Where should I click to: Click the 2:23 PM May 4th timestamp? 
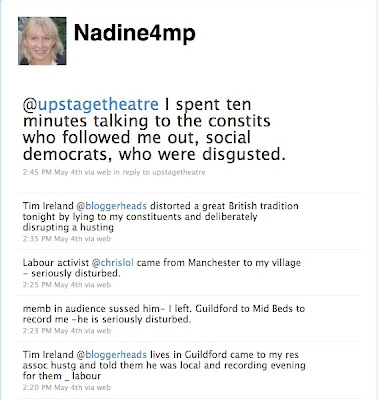pos(50,331)
